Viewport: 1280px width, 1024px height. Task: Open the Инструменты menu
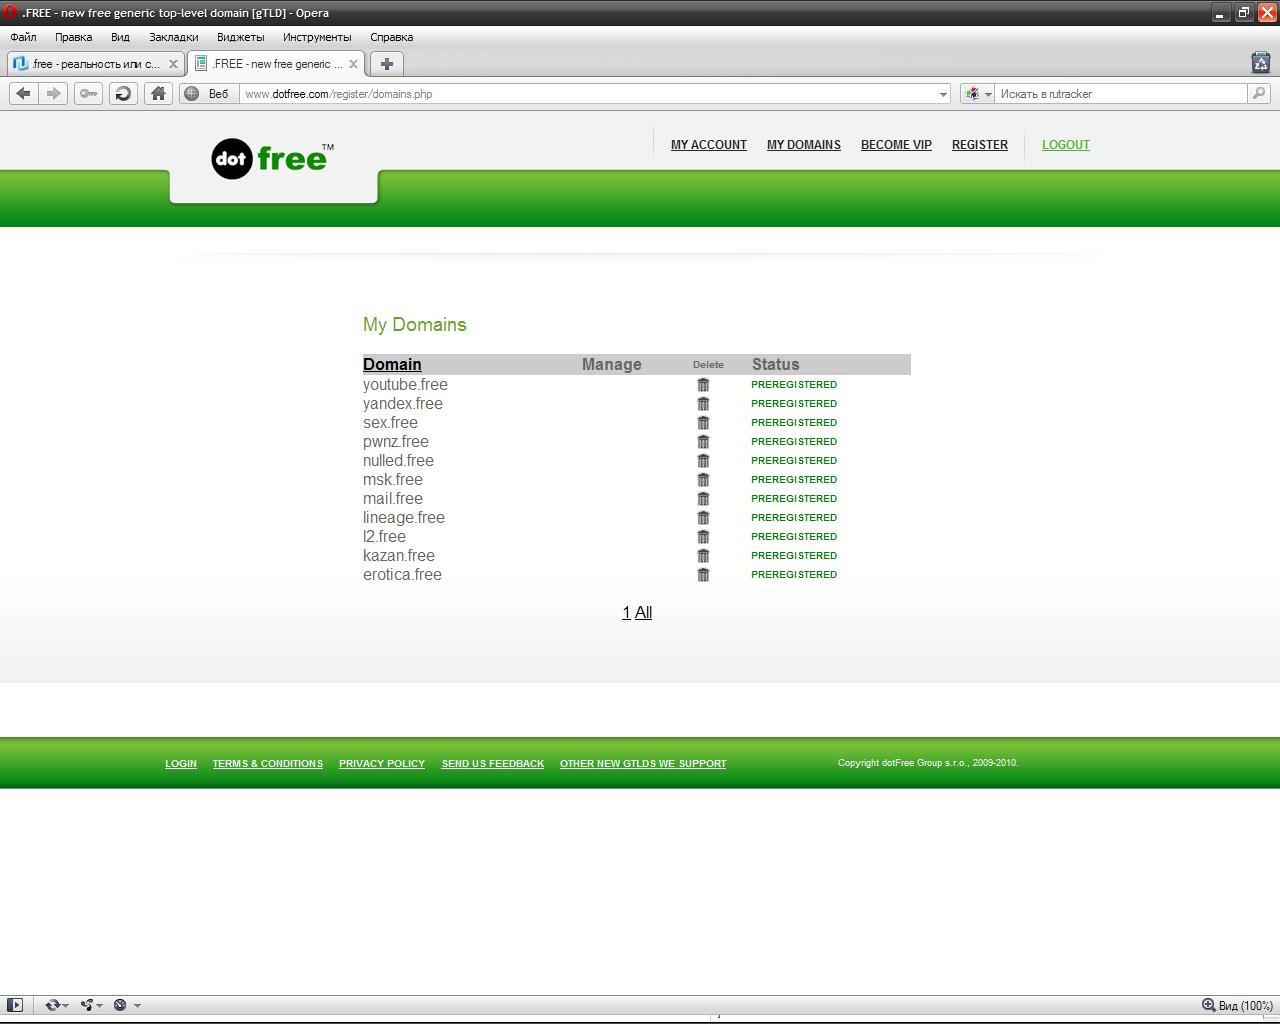coord(316,37)
